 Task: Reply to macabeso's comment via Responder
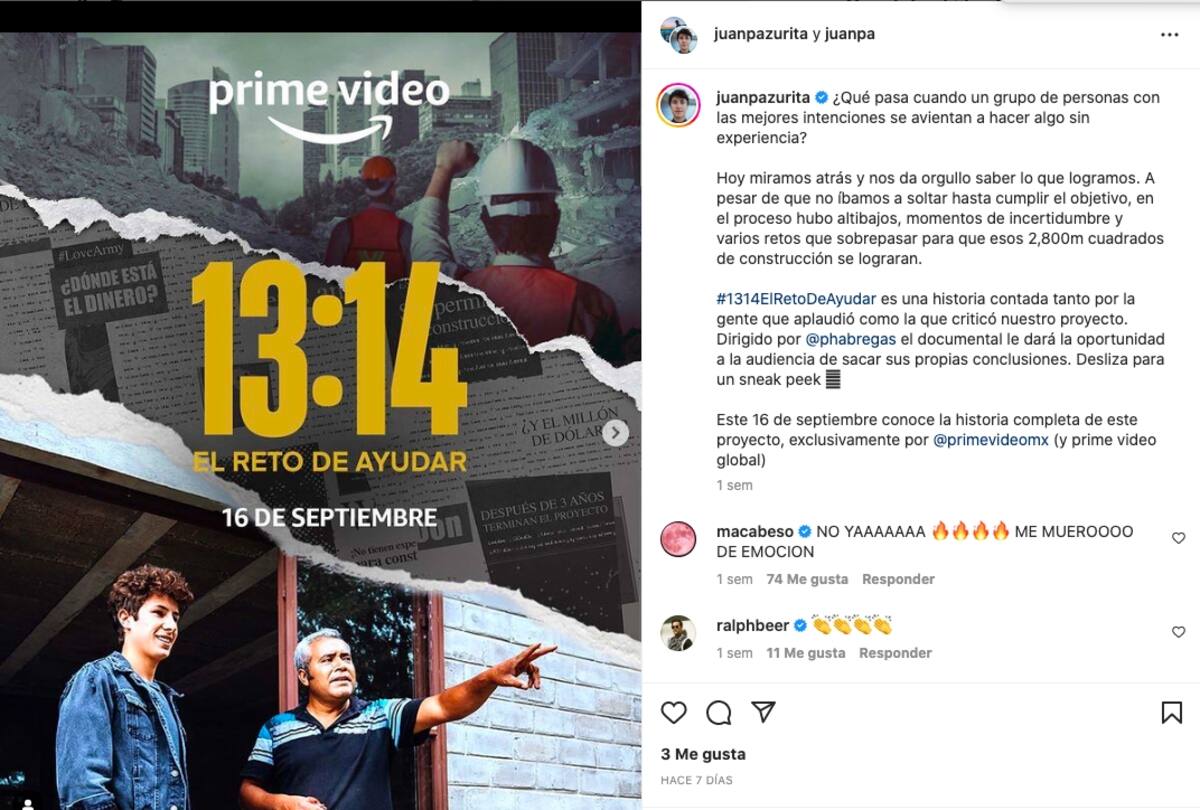pos(898,579)
